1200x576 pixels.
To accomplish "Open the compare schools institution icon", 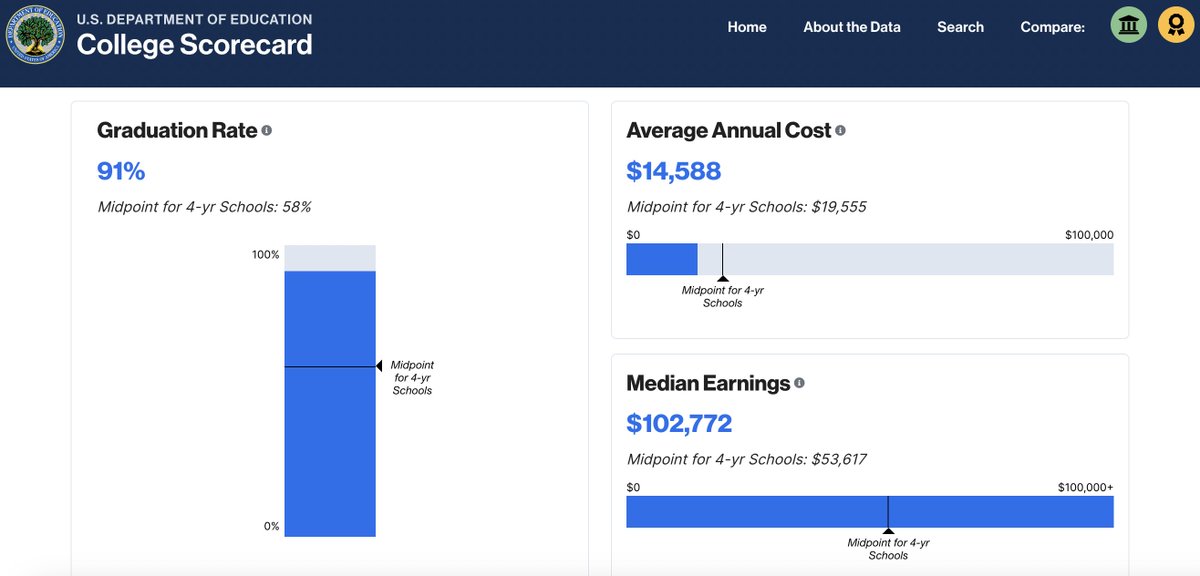I will click(x=1129, y=26).
